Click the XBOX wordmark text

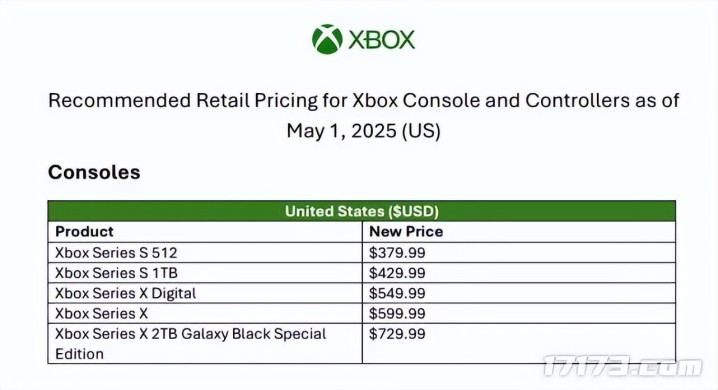pyautogui.click(x=381, y=40)
